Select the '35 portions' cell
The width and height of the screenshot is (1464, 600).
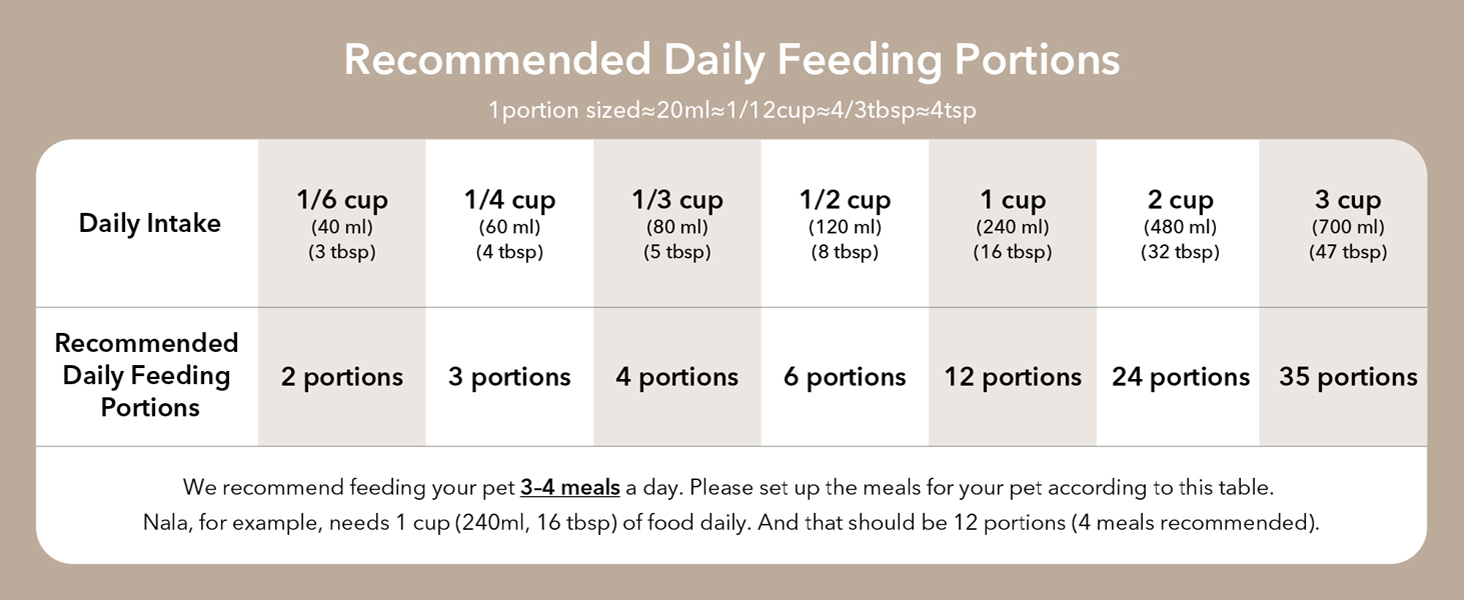[x=1347, y=377]
